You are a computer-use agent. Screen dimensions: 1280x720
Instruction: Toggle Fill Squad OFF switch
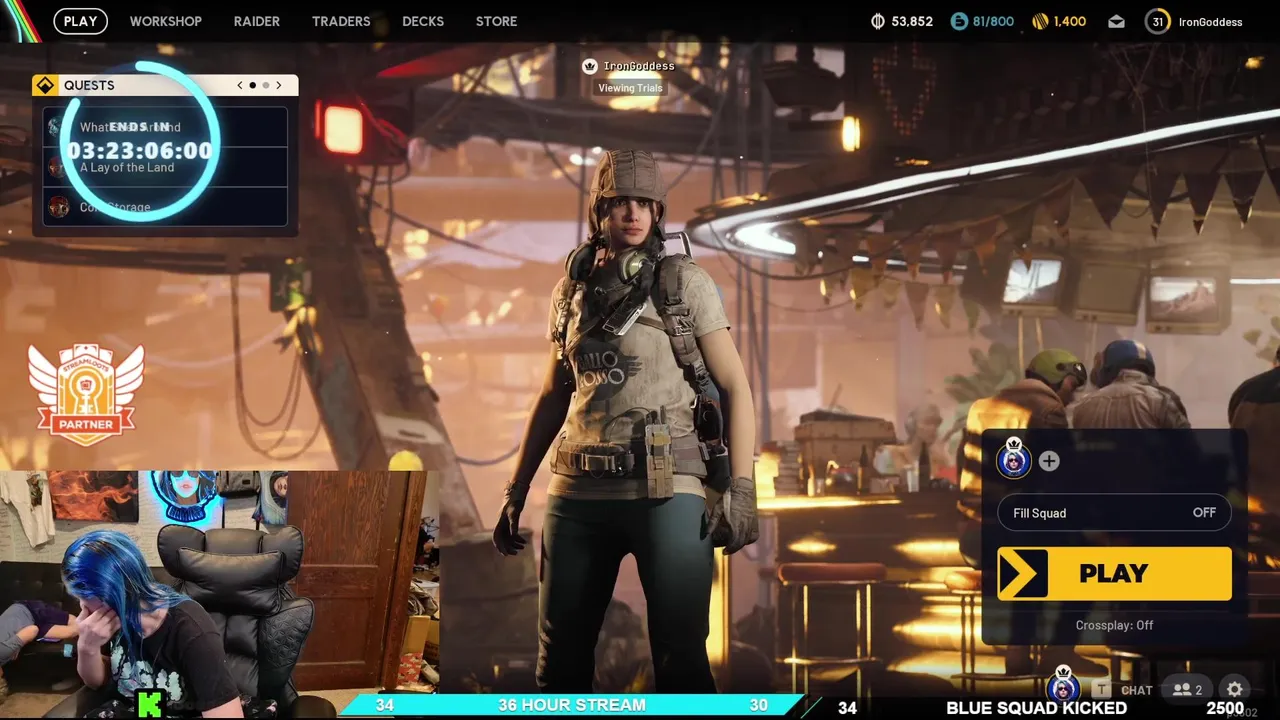coord(1114,513)
